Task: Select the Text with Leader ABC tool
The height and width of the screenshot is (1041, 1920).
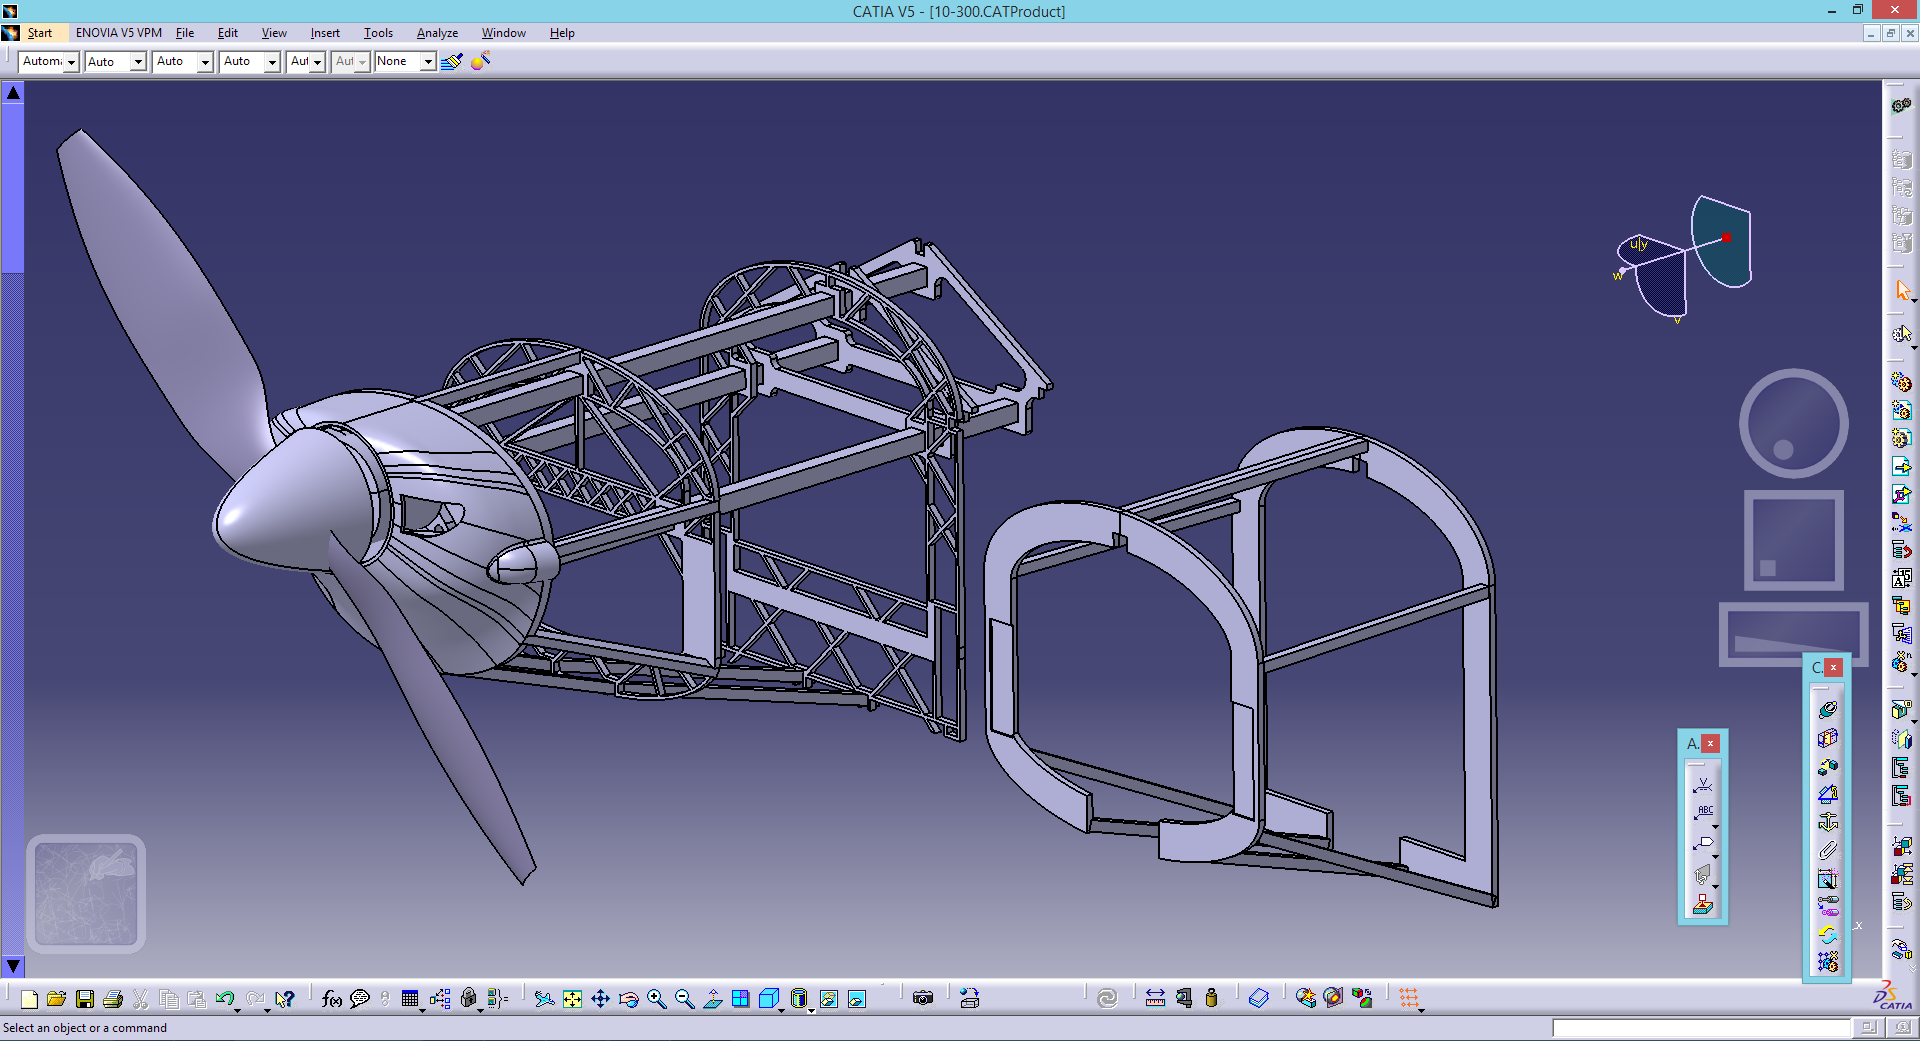Action: click(x=1703, y=813)
